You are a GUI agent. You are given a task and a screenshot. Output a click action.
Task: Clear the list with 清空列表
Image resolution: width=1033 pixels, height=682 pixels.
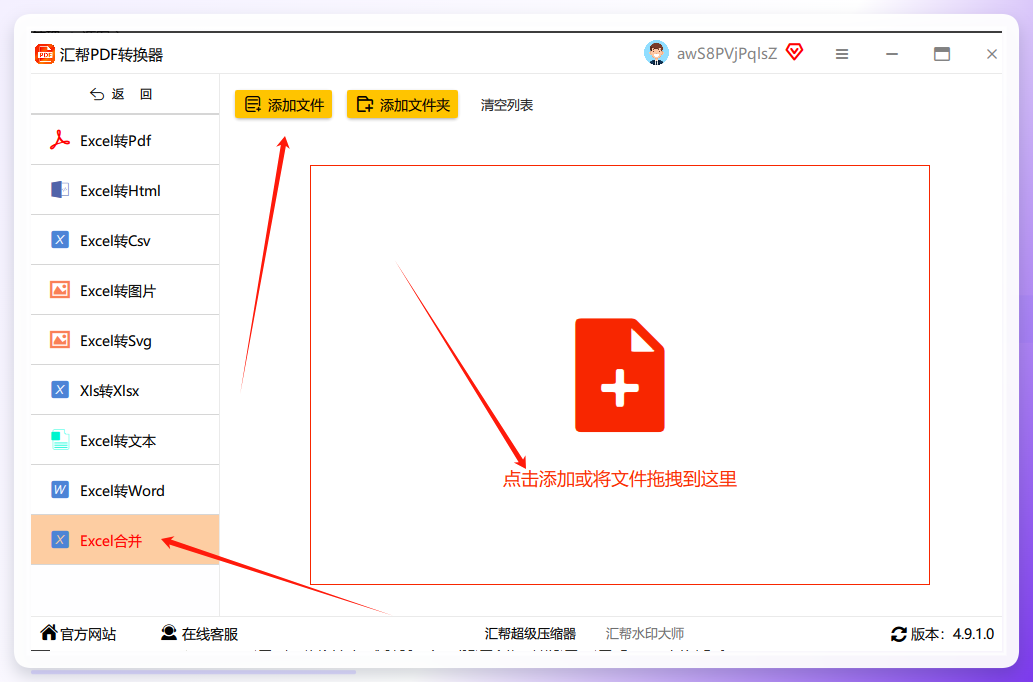pos(507,105)
